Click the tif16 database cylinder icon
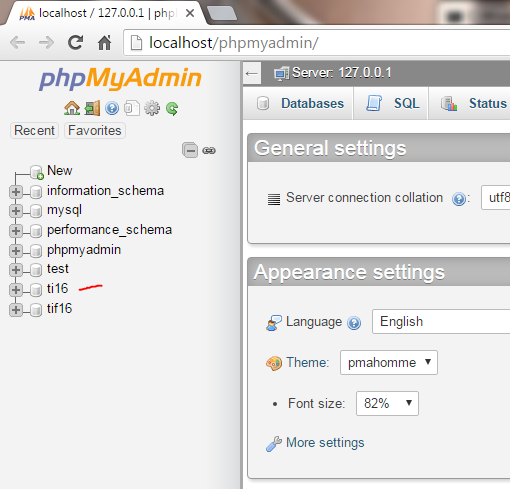The image size is (510, 489). pos(36,310)
